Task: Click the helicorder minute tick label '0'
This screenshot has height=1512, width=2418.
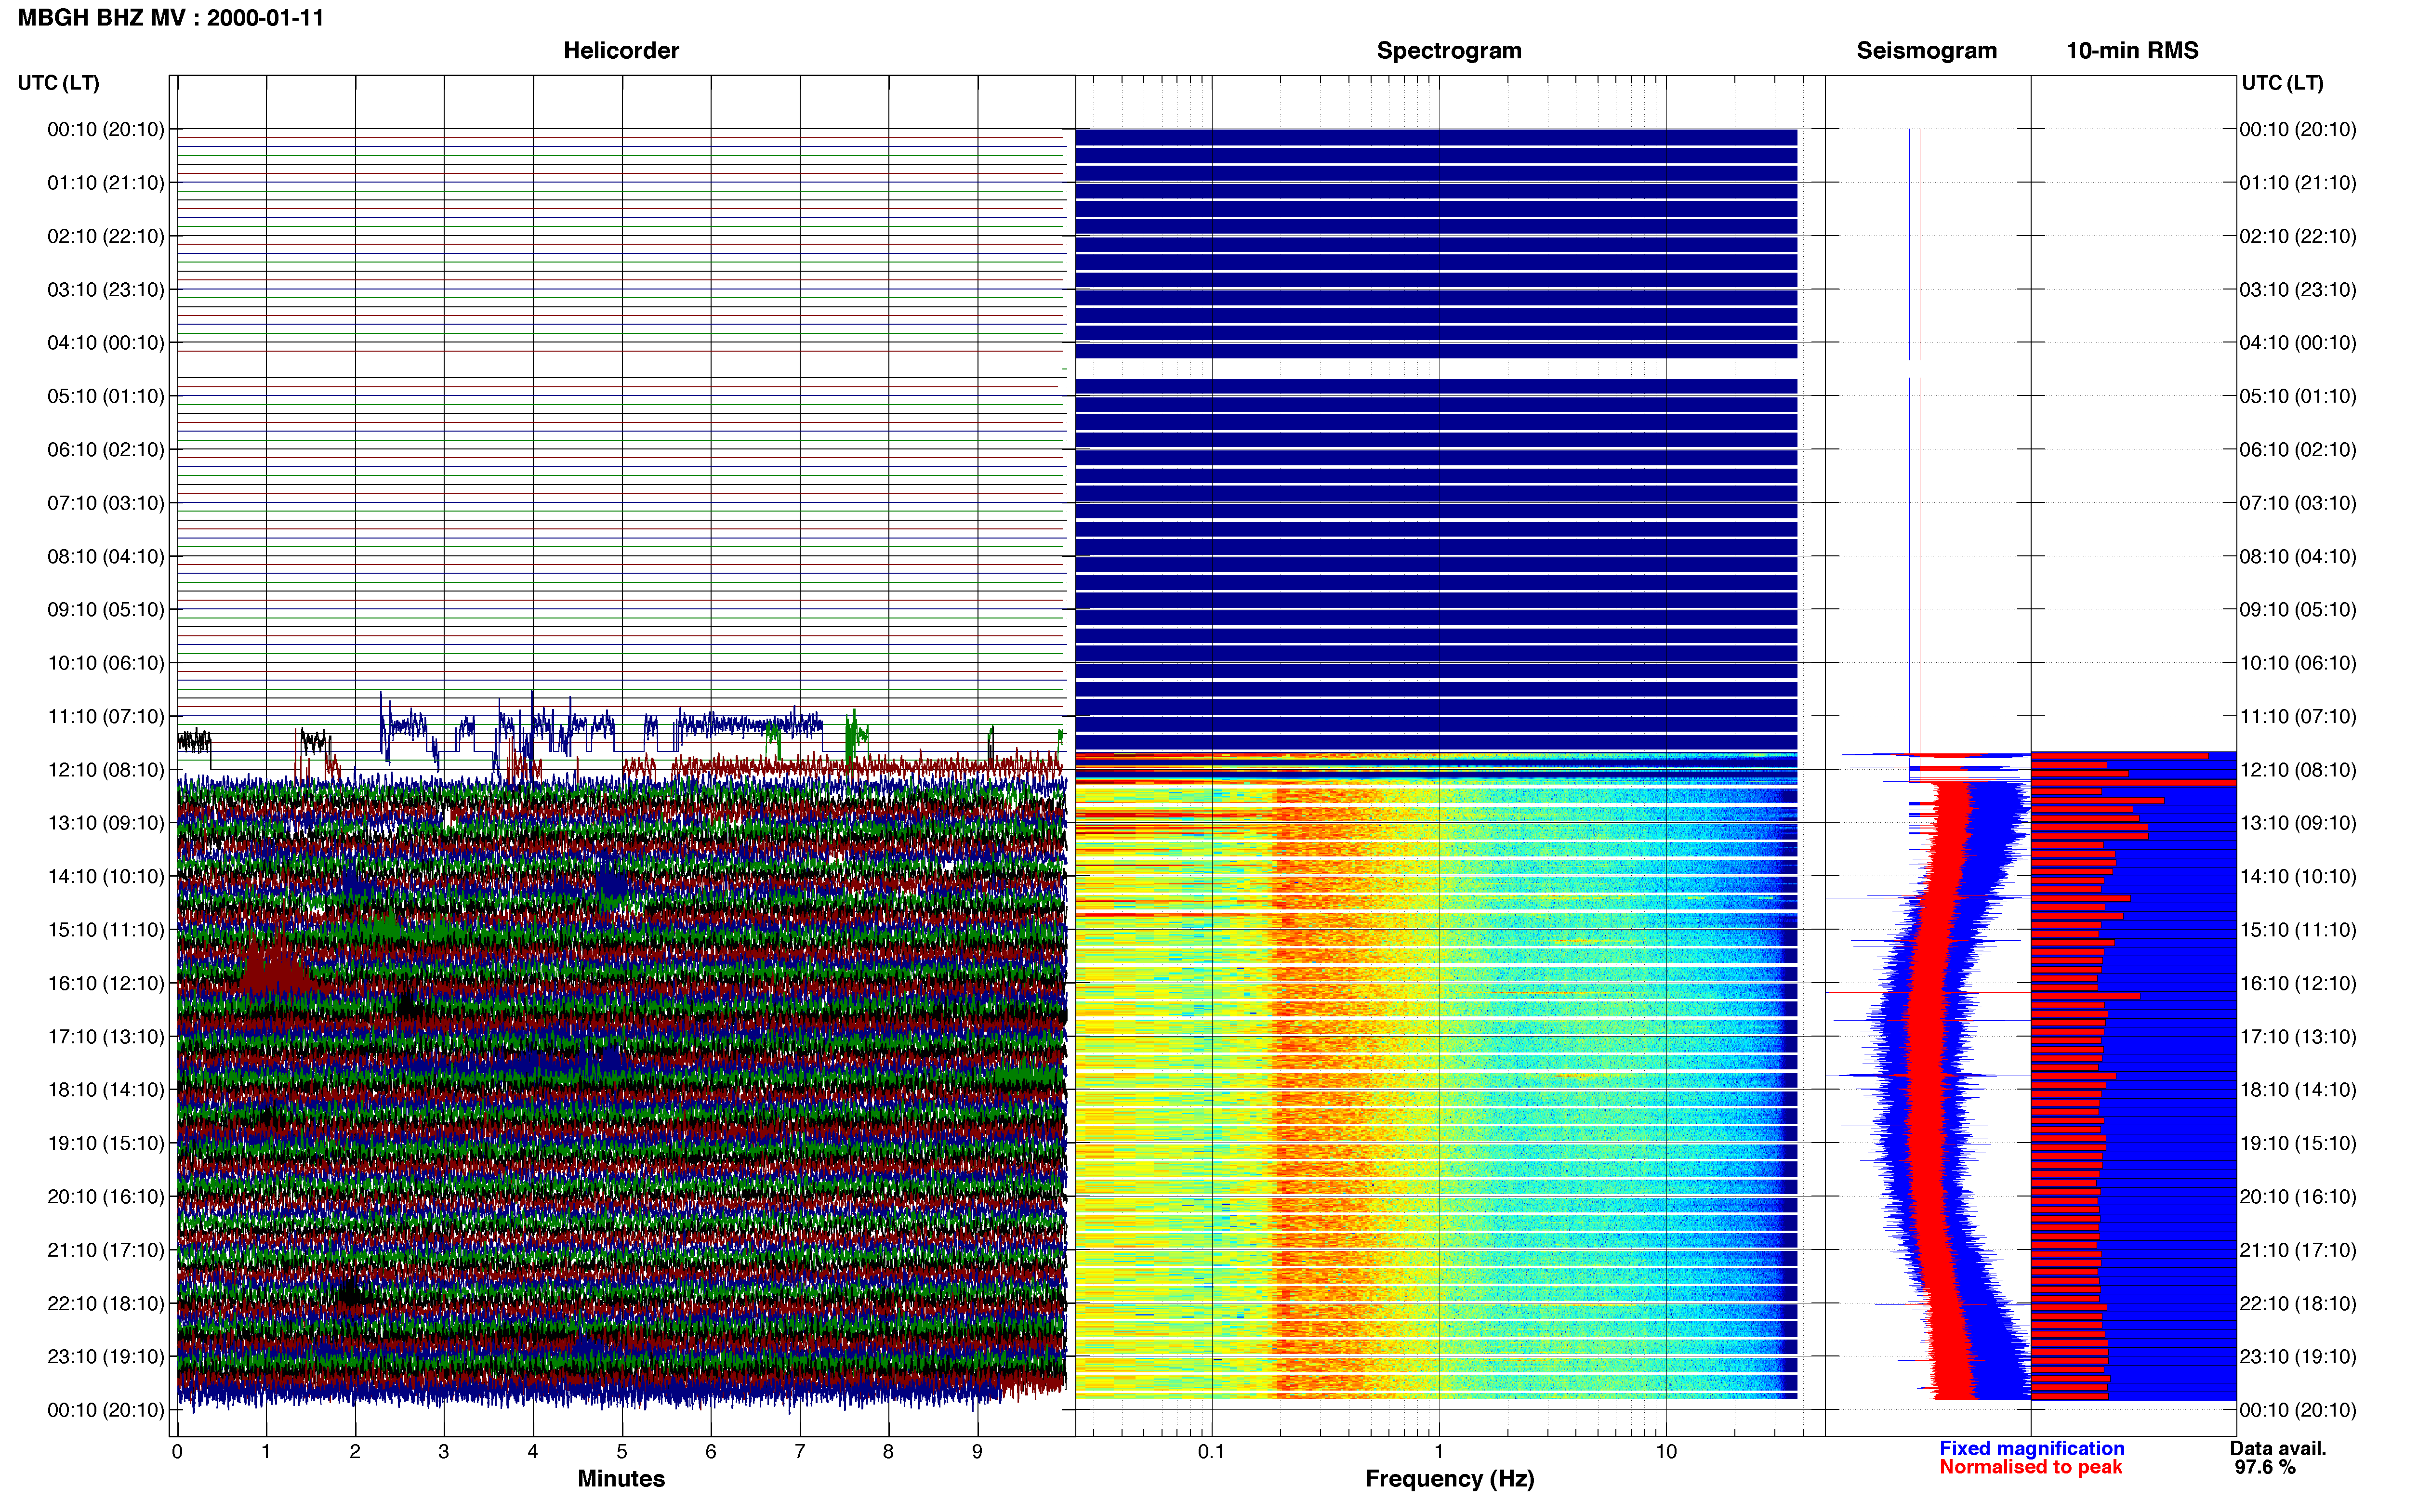Action: (x=177, y=1452)
